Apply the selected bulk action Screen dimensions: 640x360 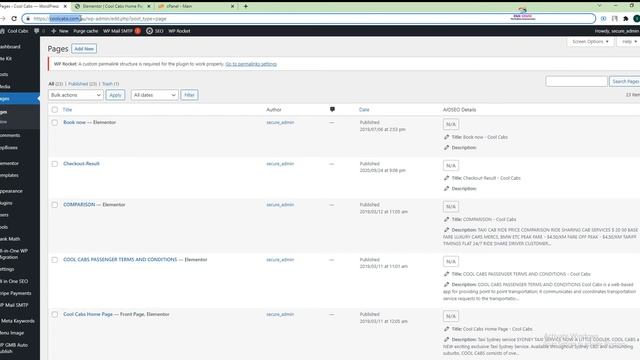click(116, 95)
